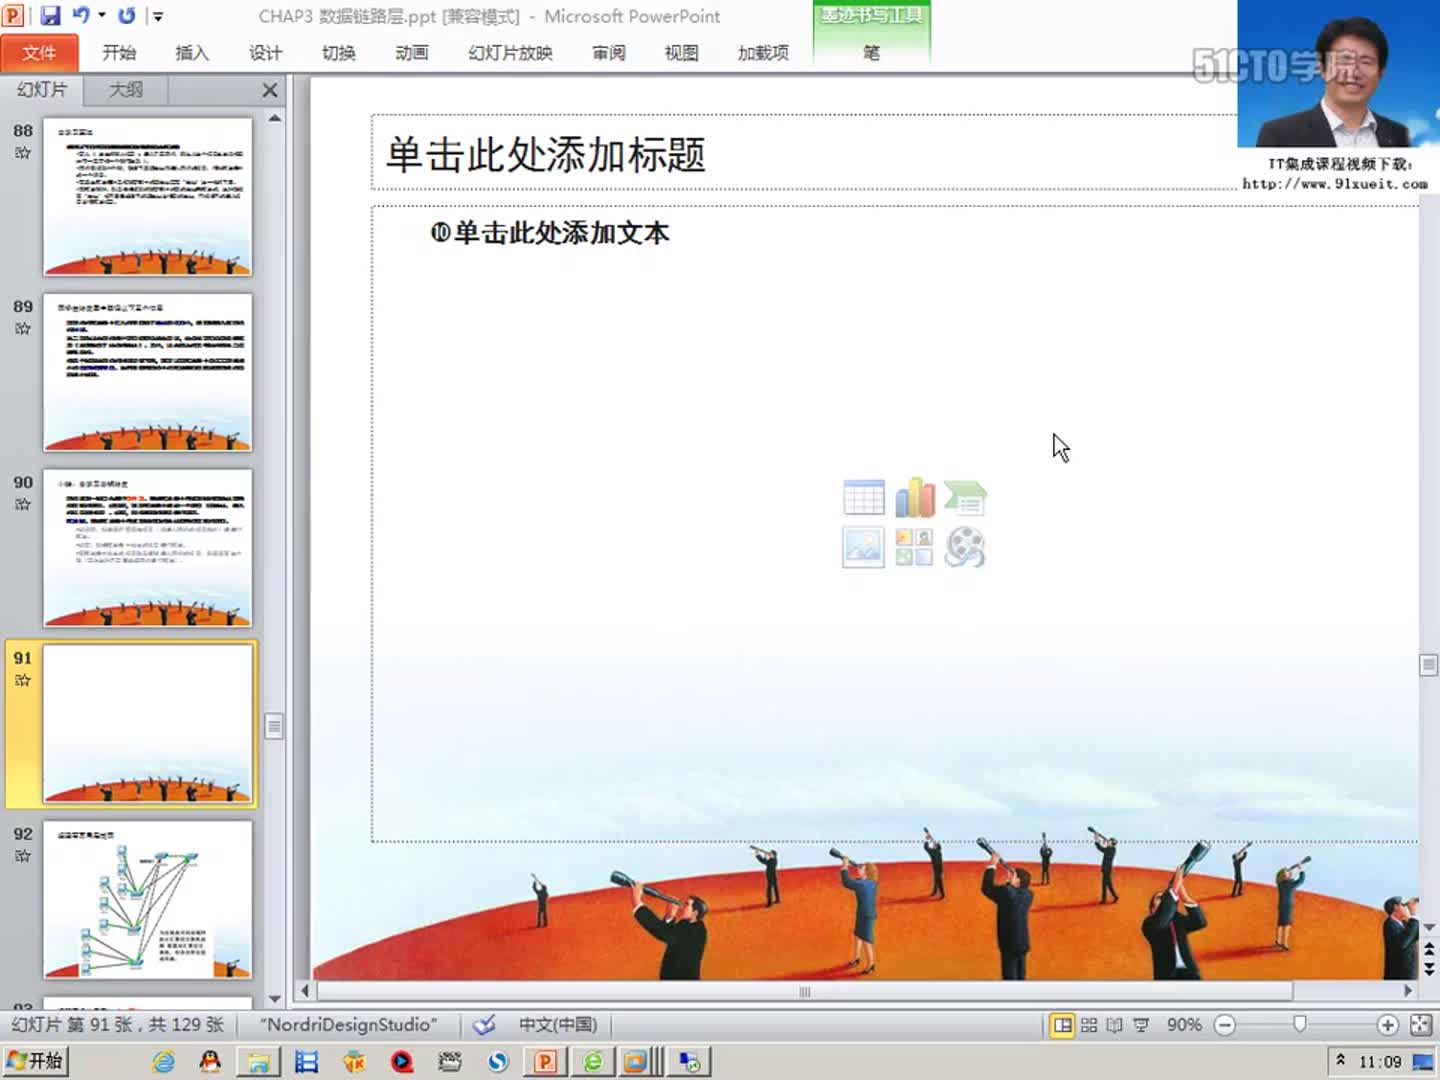Switch to Normal view button

point(1063,1025)
